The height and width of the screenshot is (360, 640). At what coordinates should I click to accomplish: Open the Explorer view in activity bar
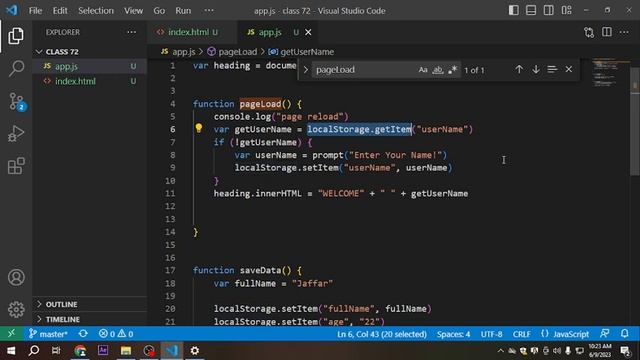pos(16,36)
